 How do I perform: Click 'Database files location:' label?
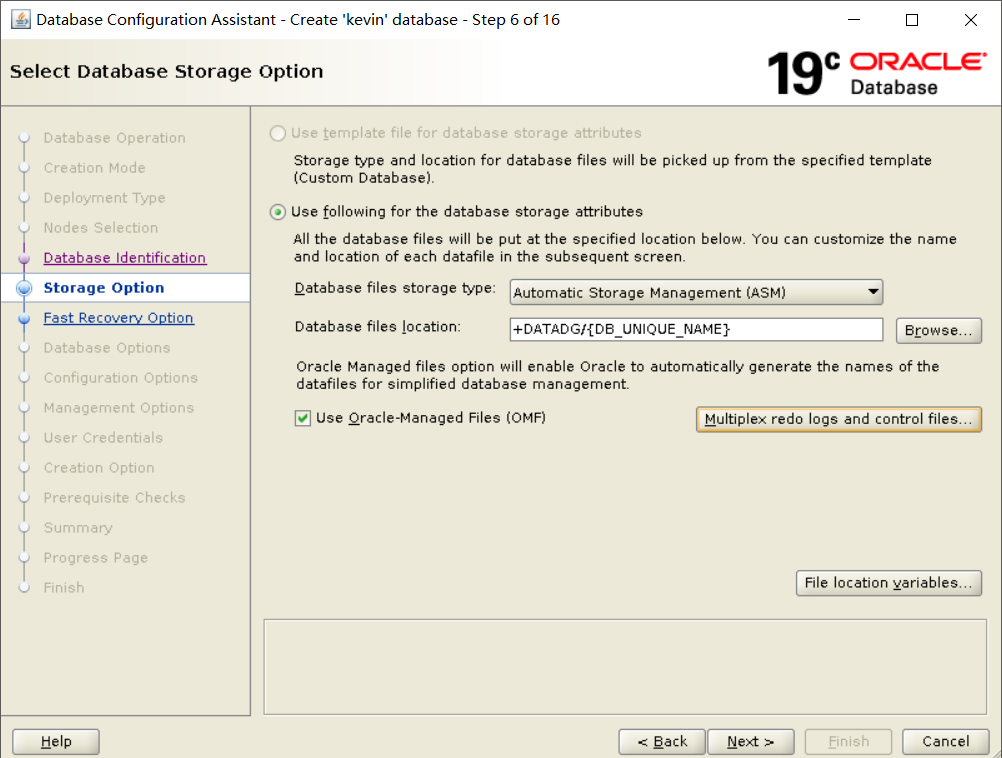click(378, 327)
